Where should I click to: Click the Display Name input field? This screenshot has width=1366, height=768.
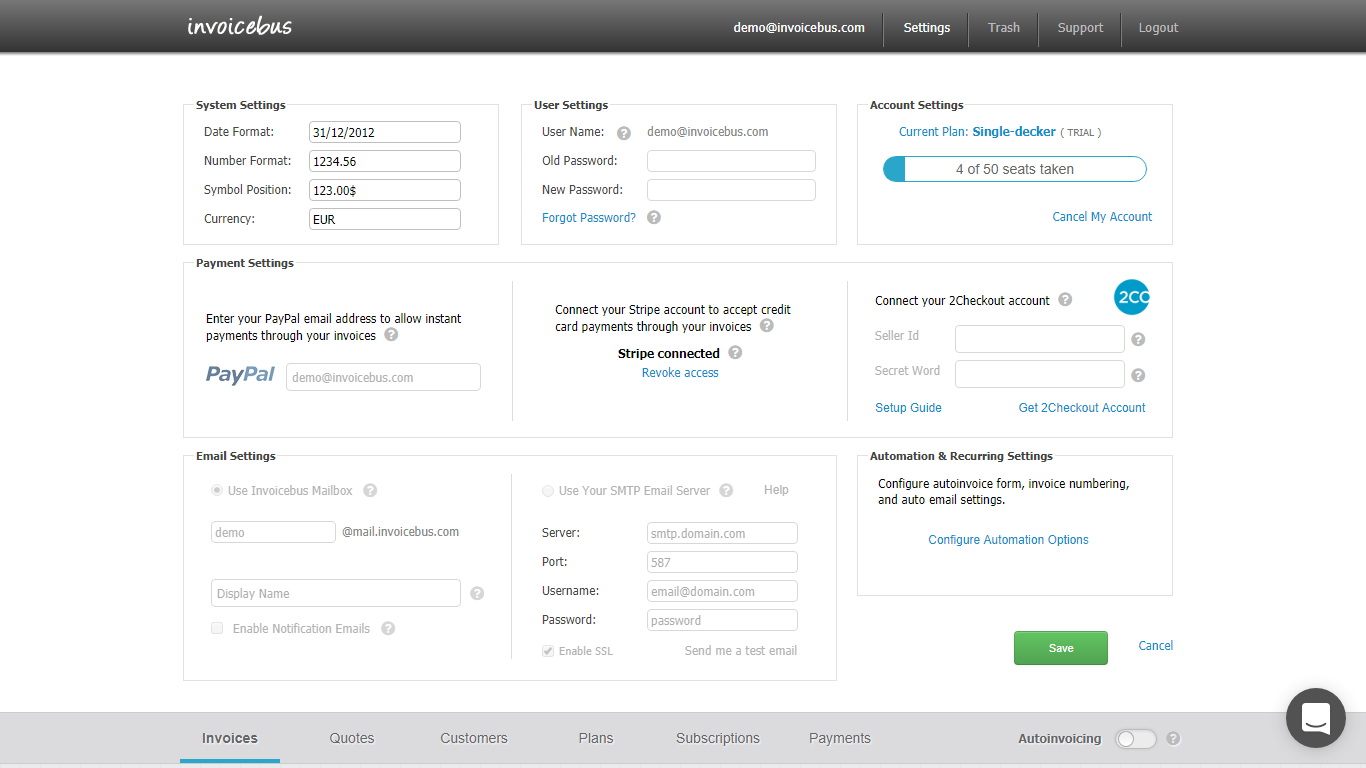tap(335, 592)
